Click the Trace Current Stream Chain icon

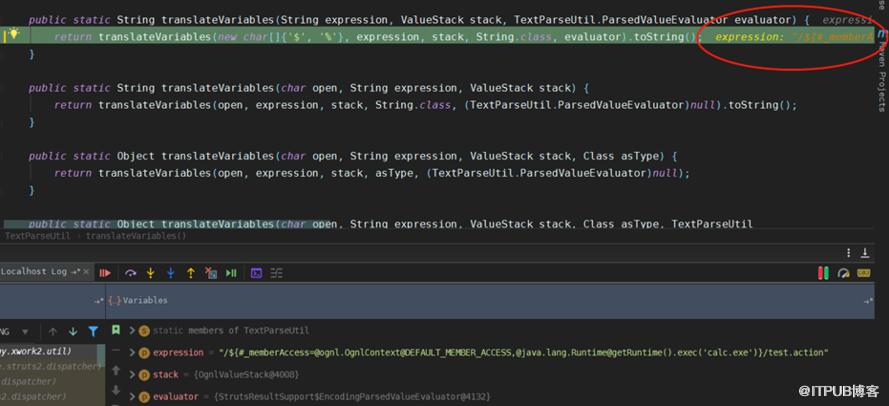point(276,273)
